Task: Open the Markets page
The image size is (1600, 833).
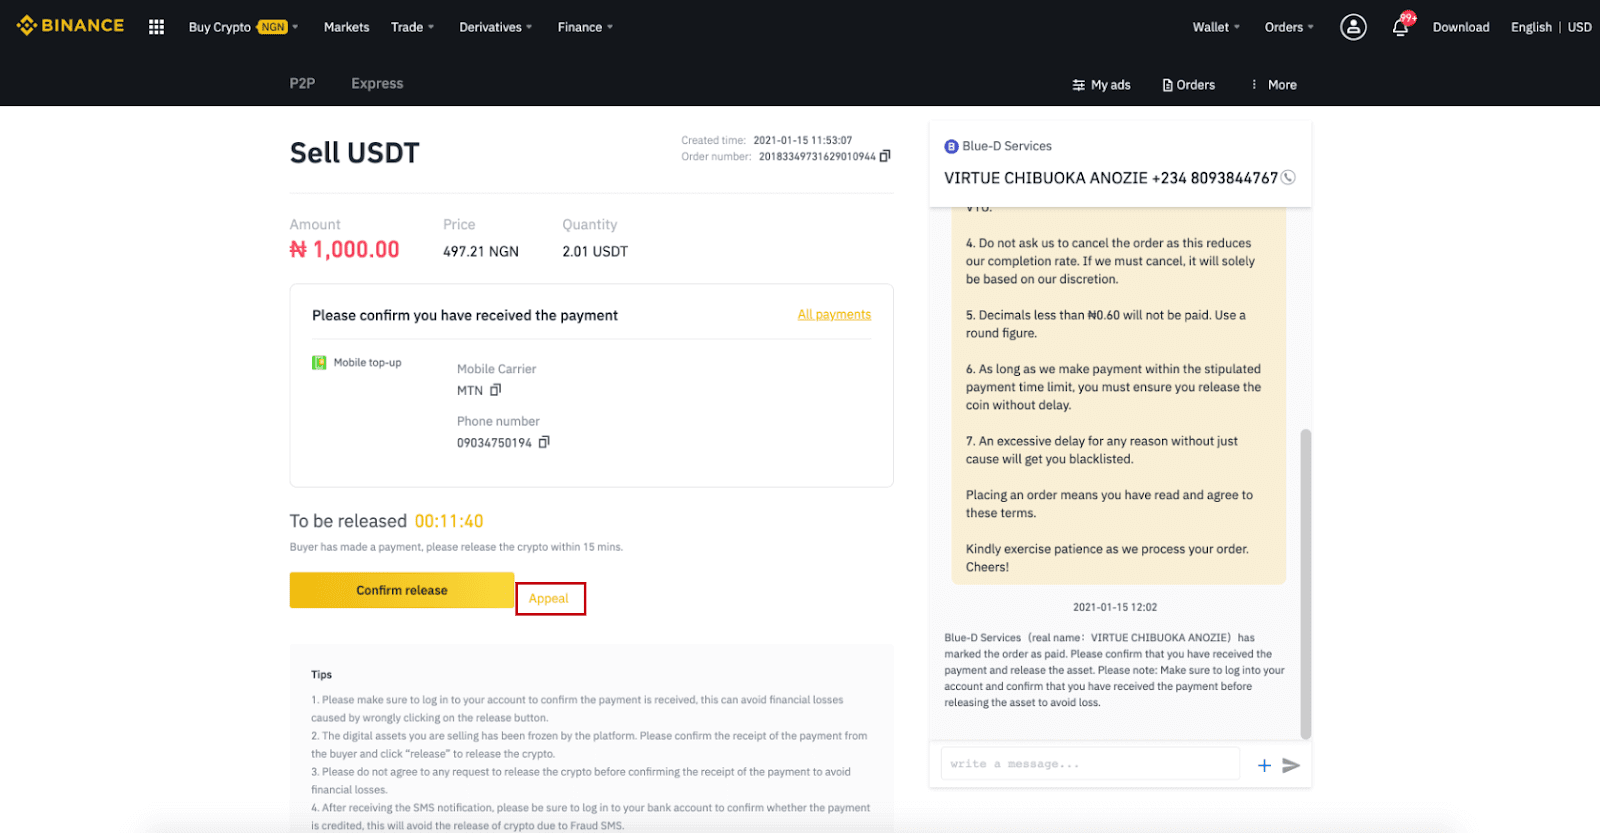Action: (346, 27)
